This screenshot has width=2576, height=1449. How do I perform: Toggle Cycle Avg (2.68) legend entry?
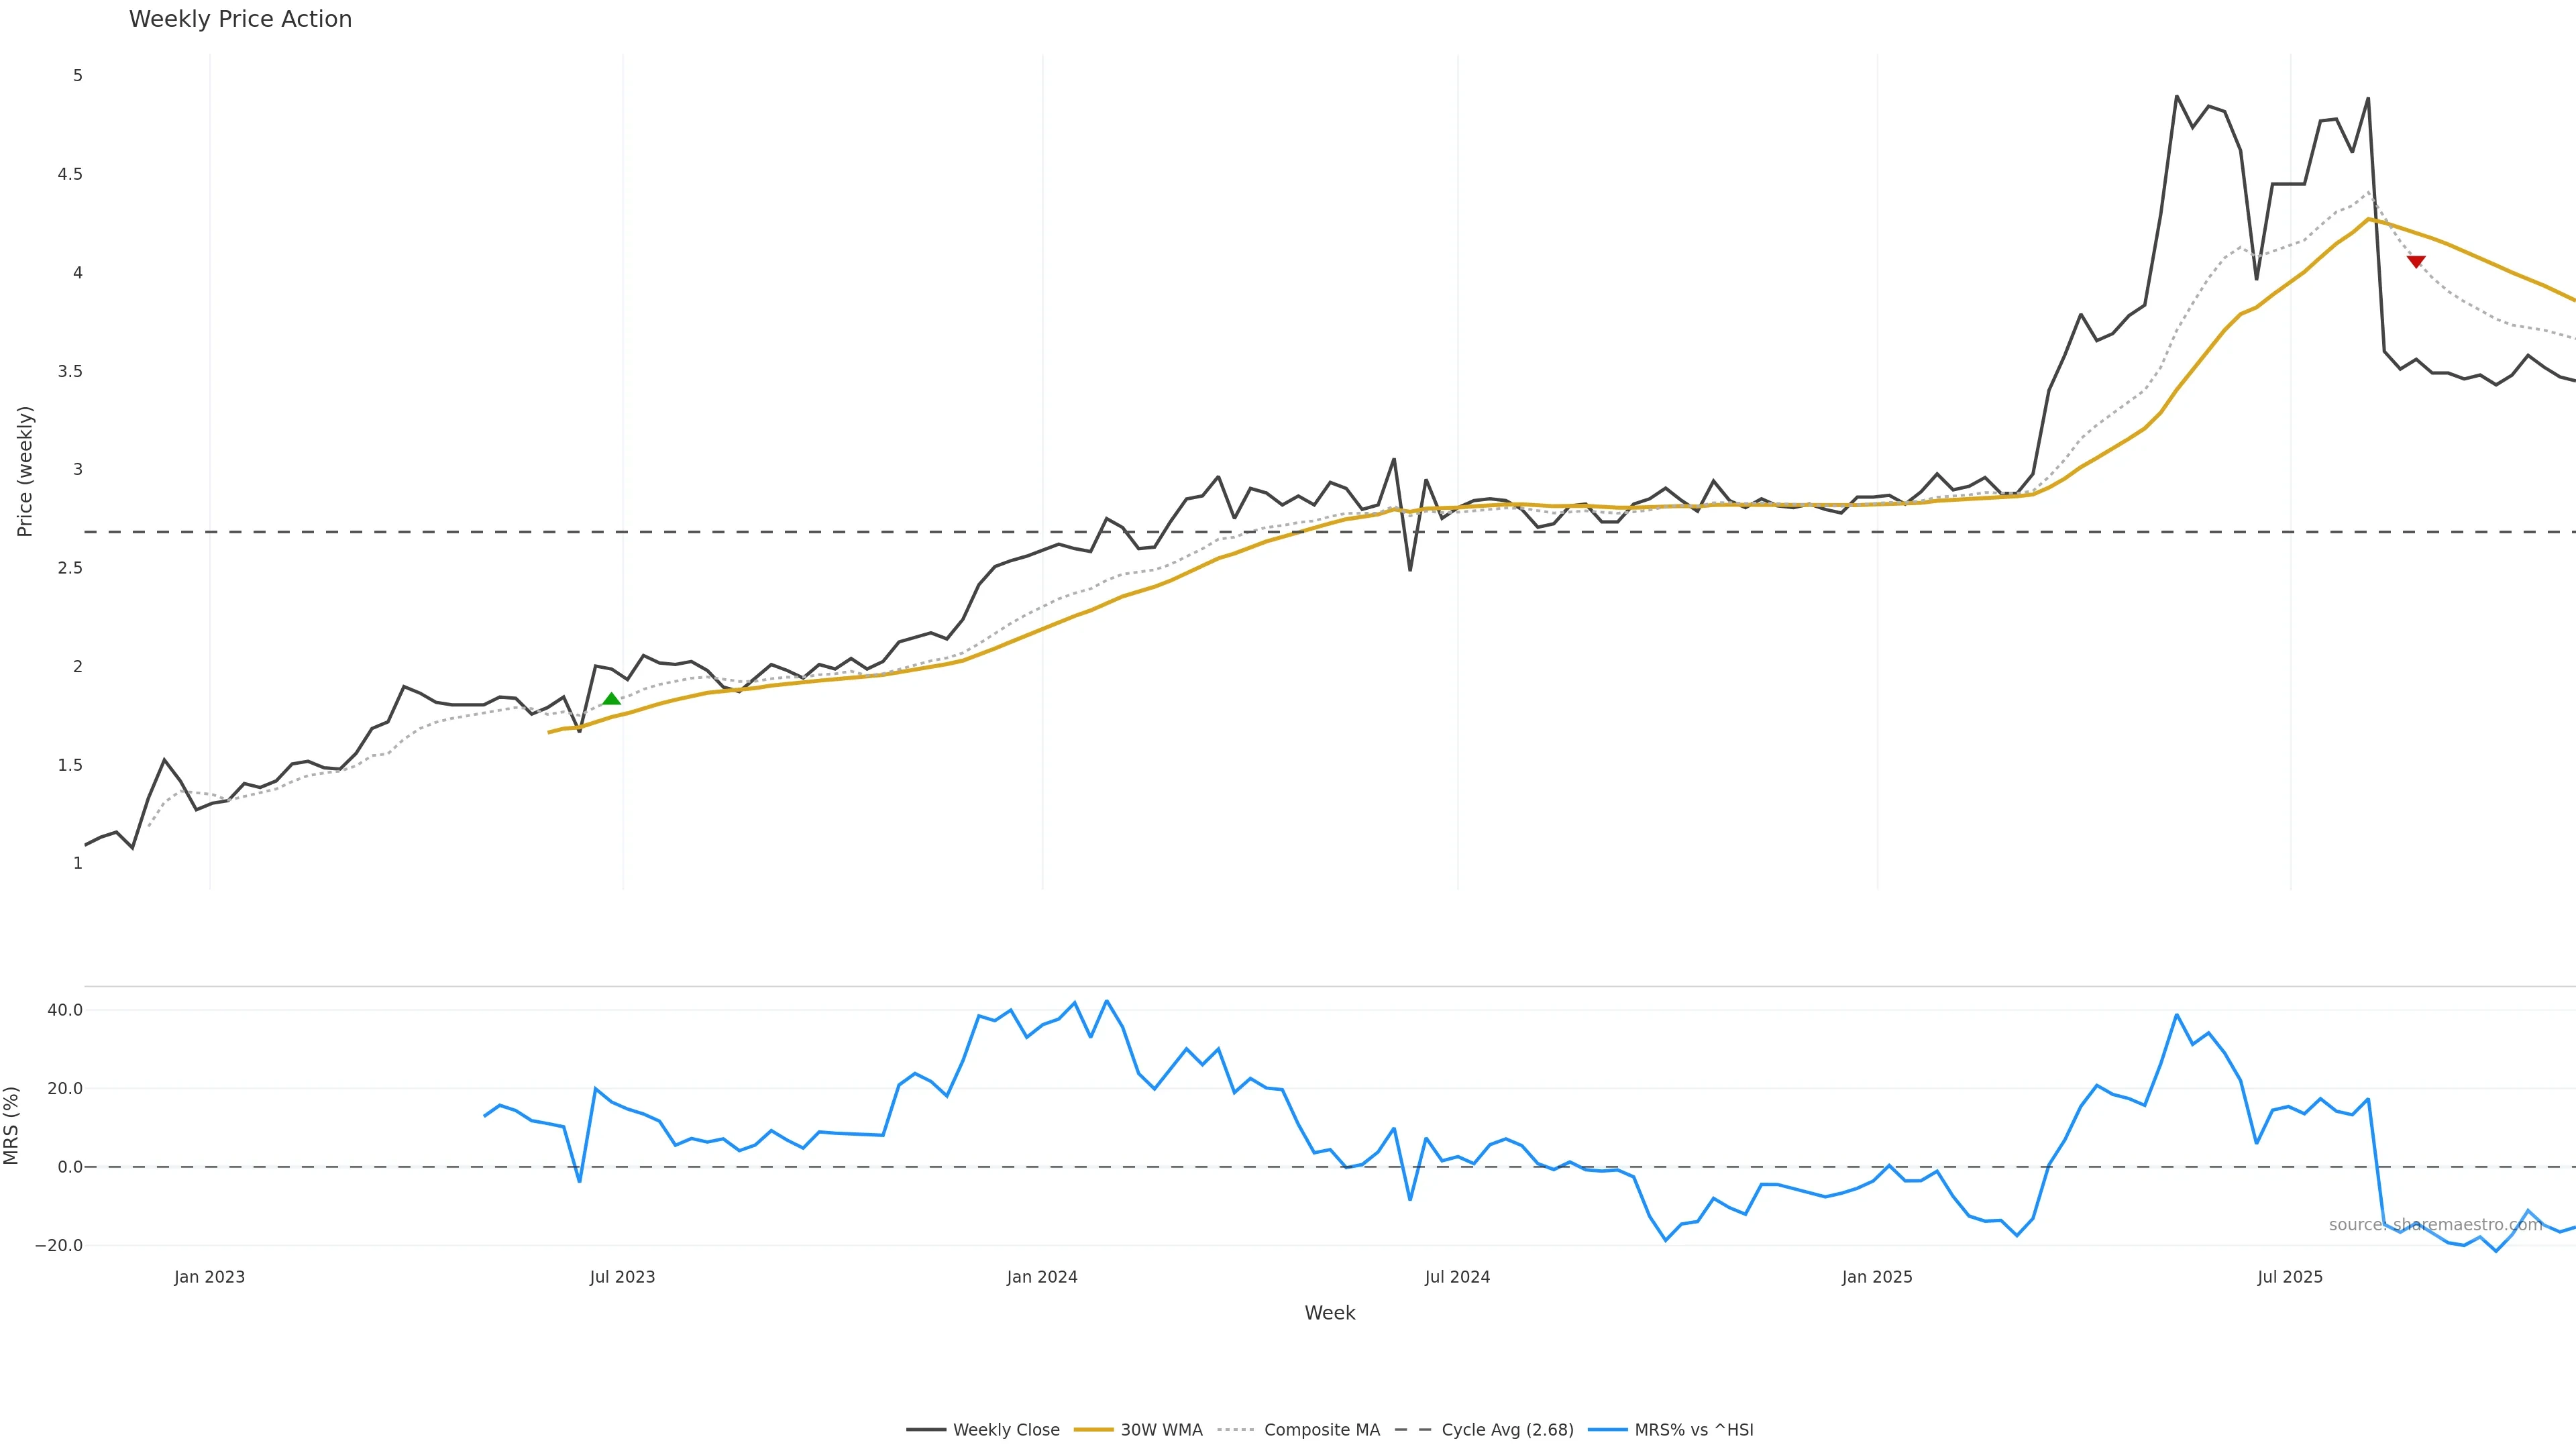(1507, 1430)
